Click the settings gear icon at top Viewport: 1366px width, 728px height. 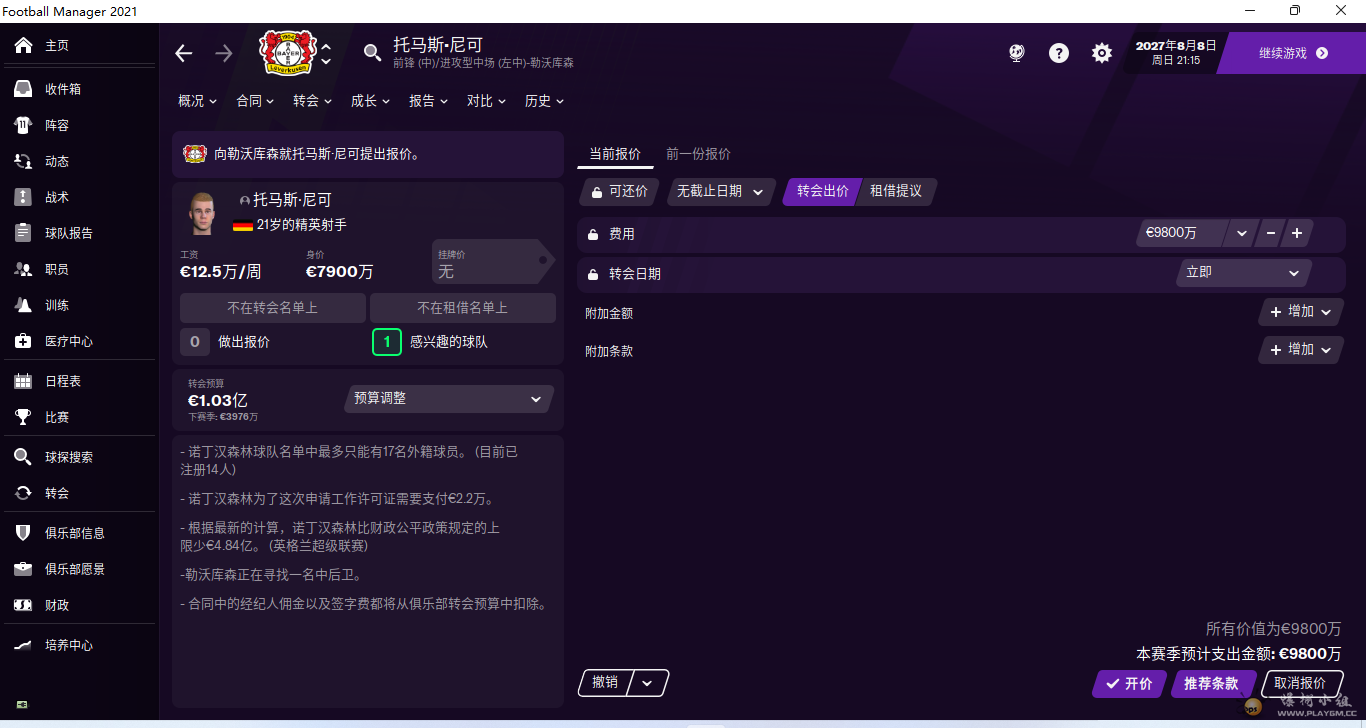point(1101,53)
